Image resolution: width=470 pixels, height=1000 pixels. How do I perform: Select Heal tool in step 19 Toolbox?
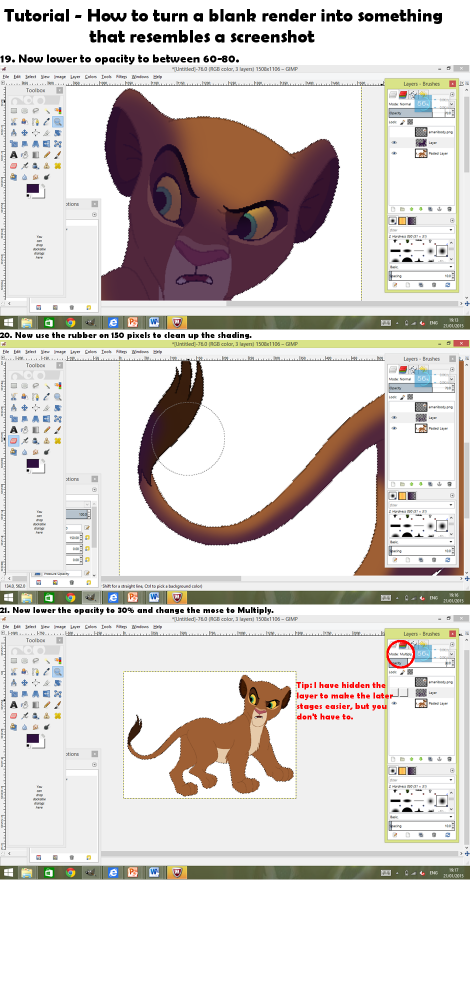57,166
